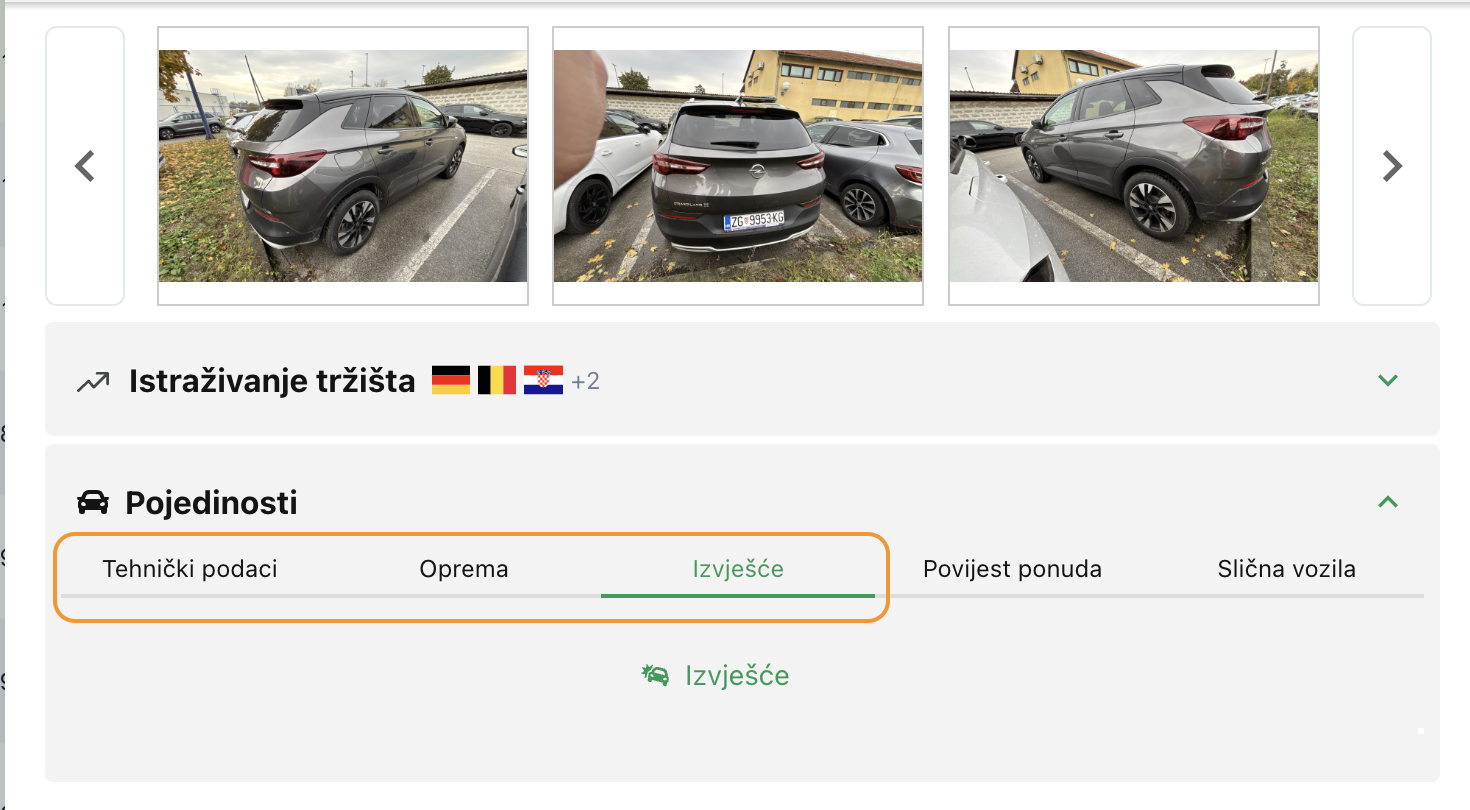Click the damaged-car icon next to Izvješće link

click(655, 675)
